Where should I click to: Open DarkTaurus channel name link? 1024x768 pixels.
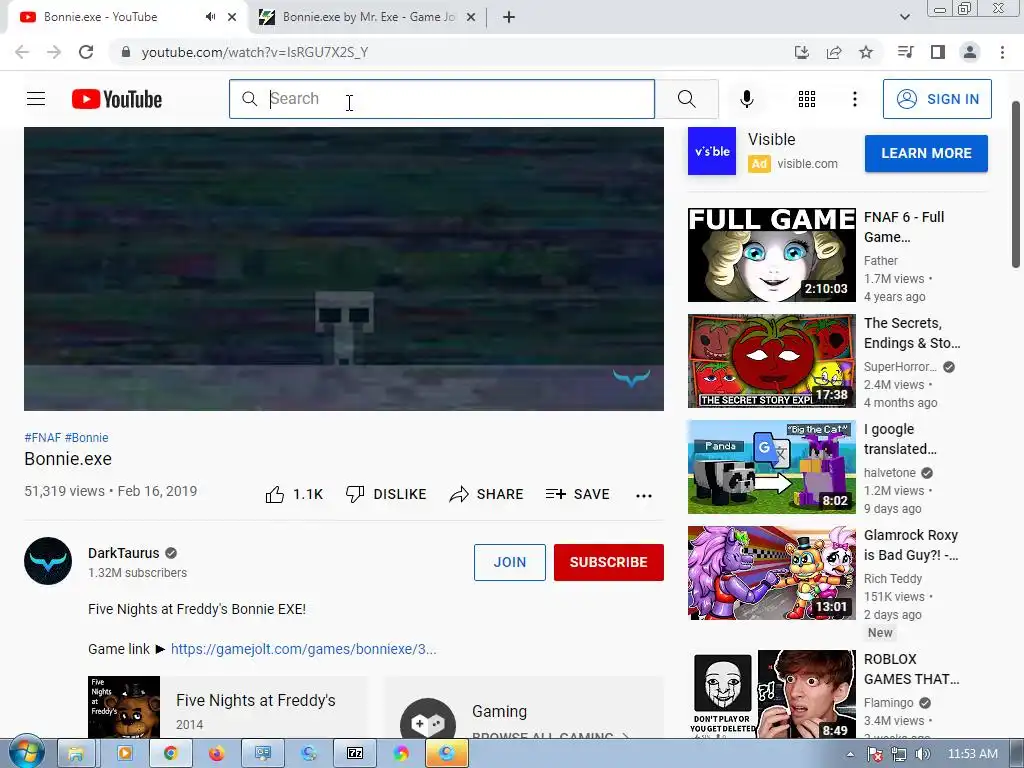[123, 553]
